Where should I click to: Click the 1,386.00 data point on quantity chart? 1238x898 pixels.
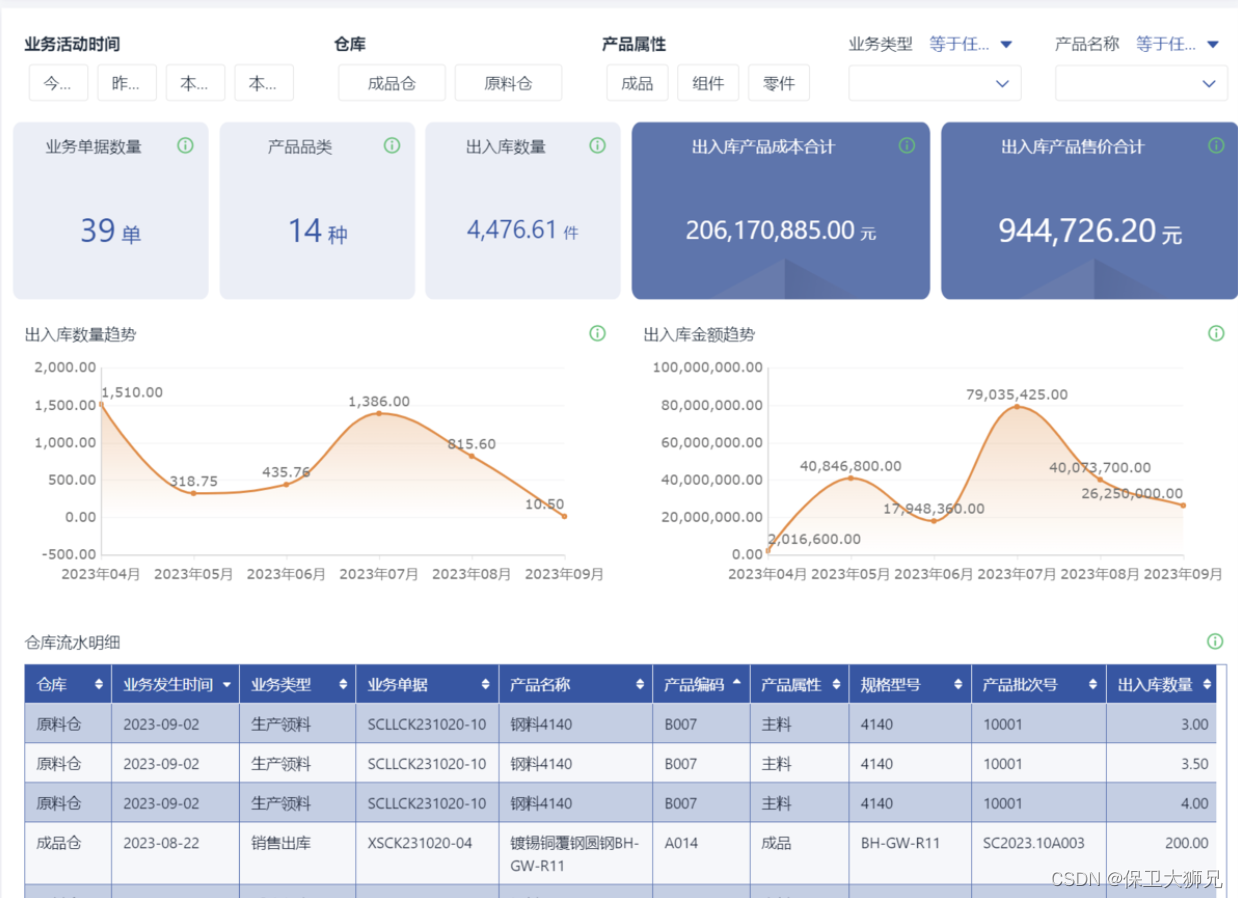[379, 413]
